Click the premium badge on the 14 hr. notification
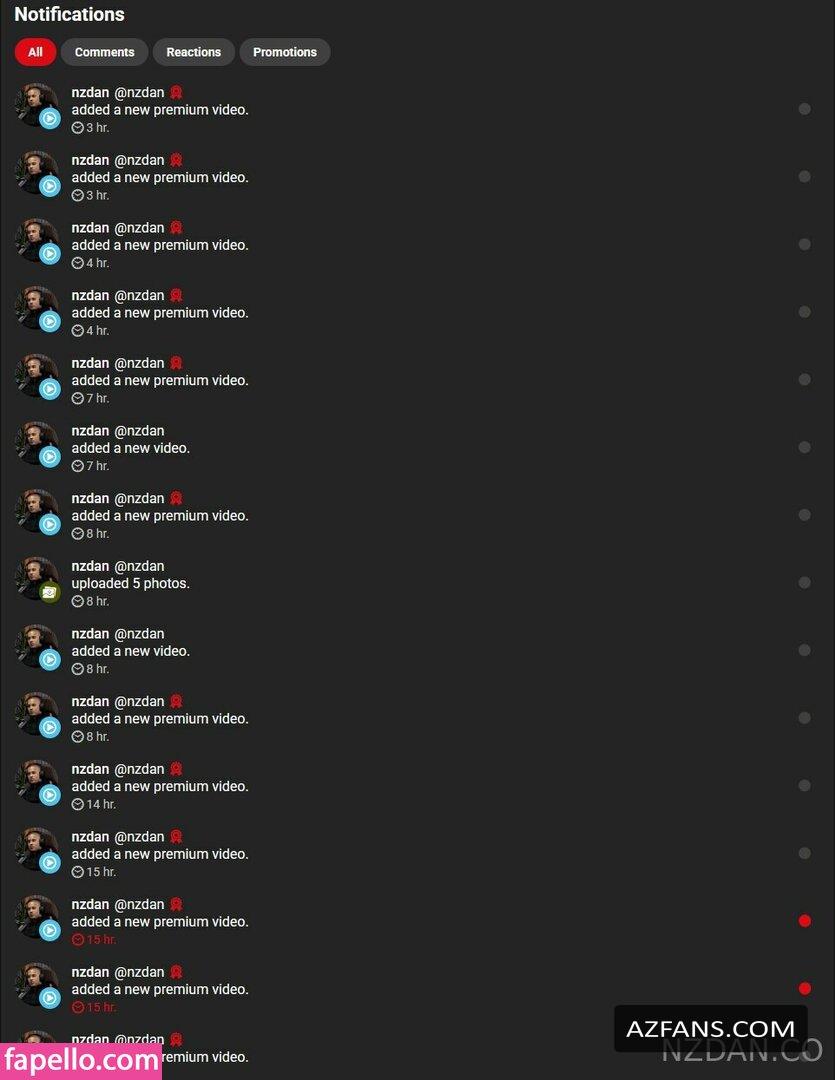Screen dimensions: 835x1080 [176, 769]
